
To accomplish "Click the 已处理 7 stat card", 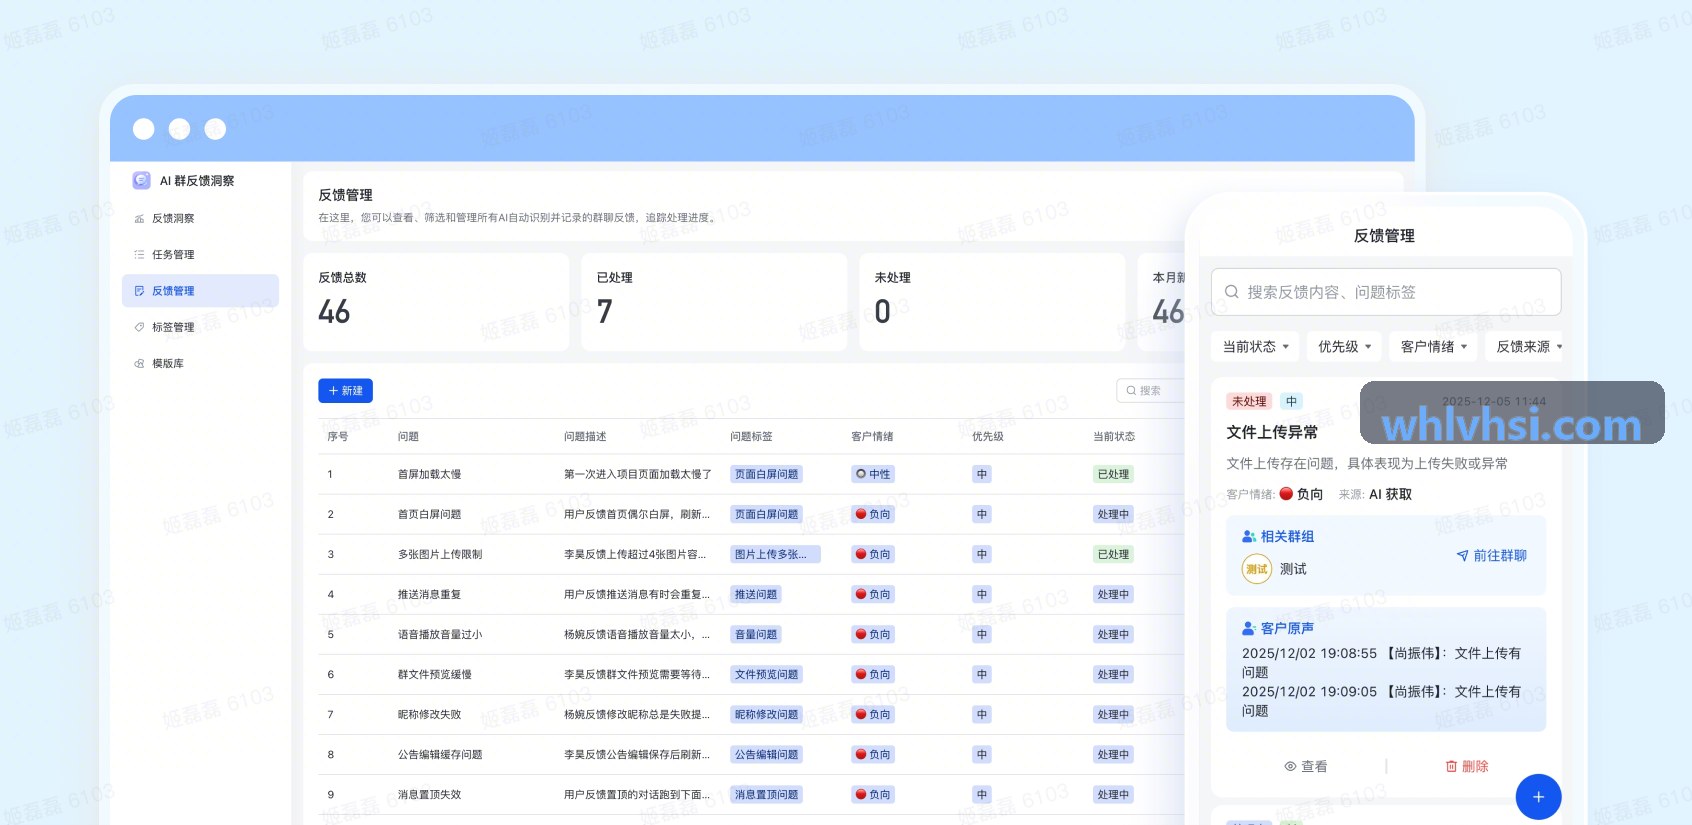I will click(x=714, y=301).
